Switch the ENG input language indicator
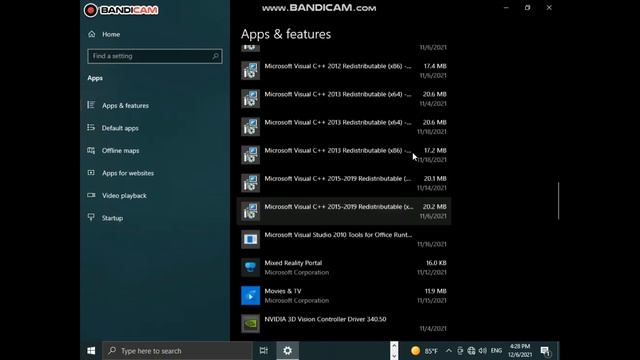640x360 pixels. [x=496, y=351]
